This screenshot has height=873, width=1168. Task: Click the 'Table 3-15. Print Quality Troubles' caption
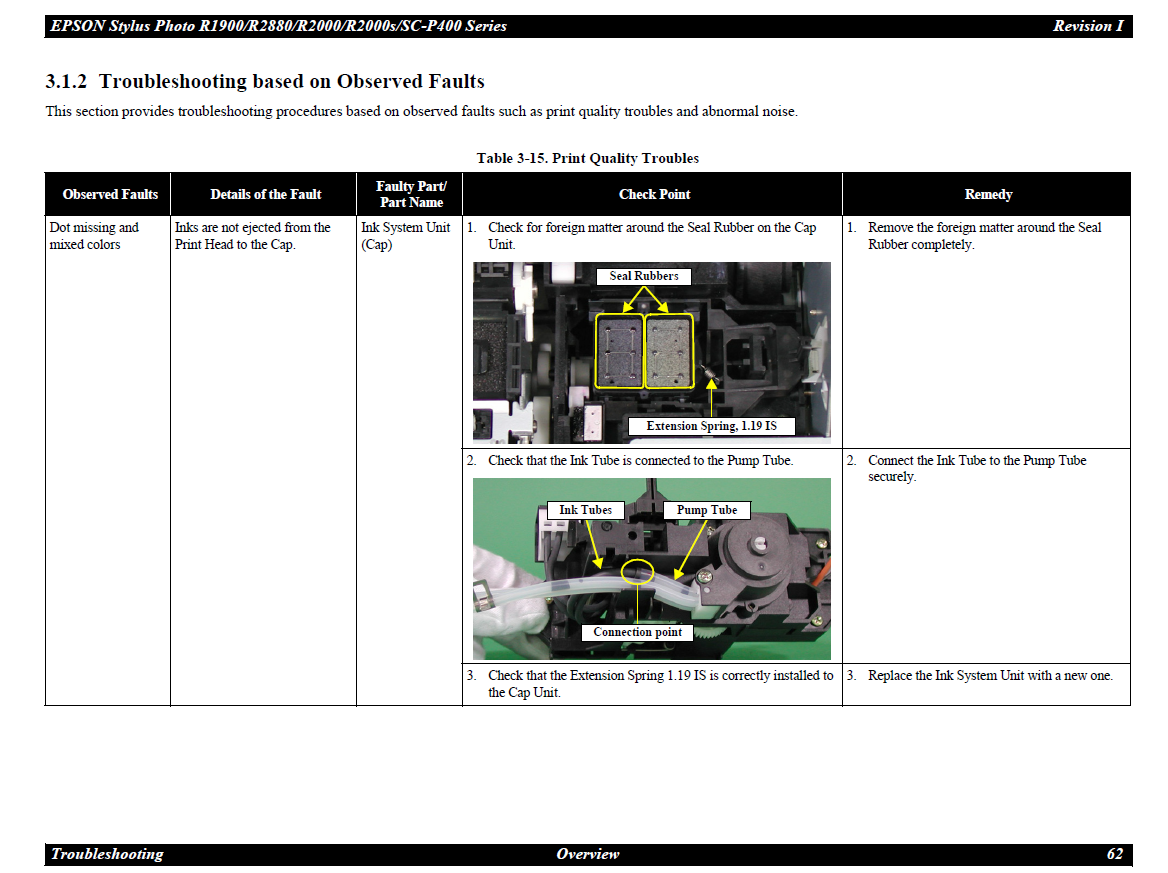point(587,158)
